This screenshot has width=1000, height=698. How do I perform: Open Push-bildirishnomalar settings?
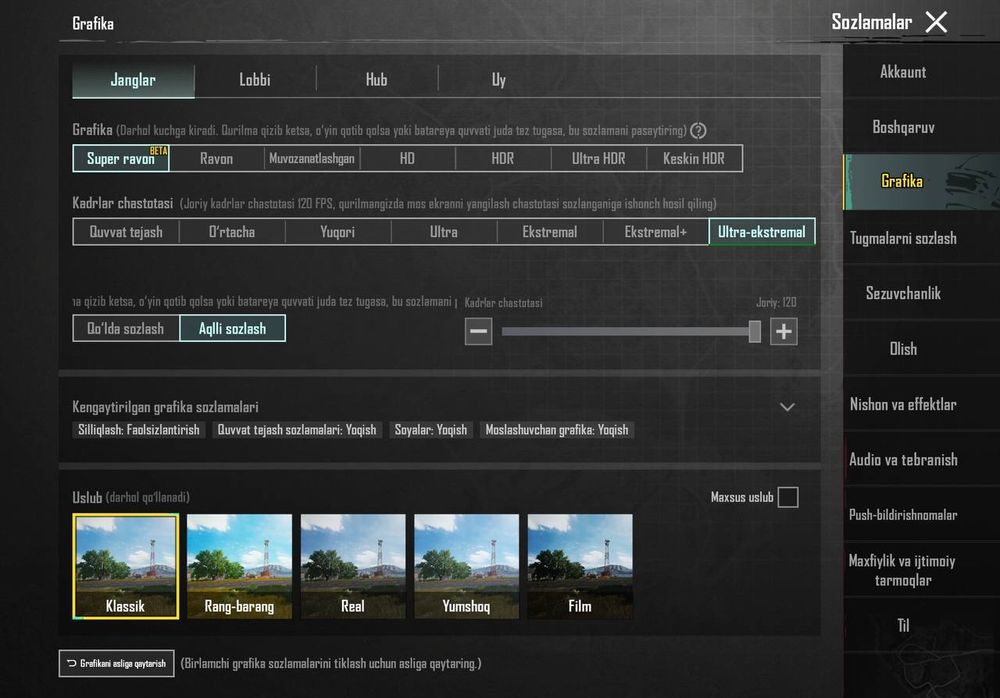[922, 515]
